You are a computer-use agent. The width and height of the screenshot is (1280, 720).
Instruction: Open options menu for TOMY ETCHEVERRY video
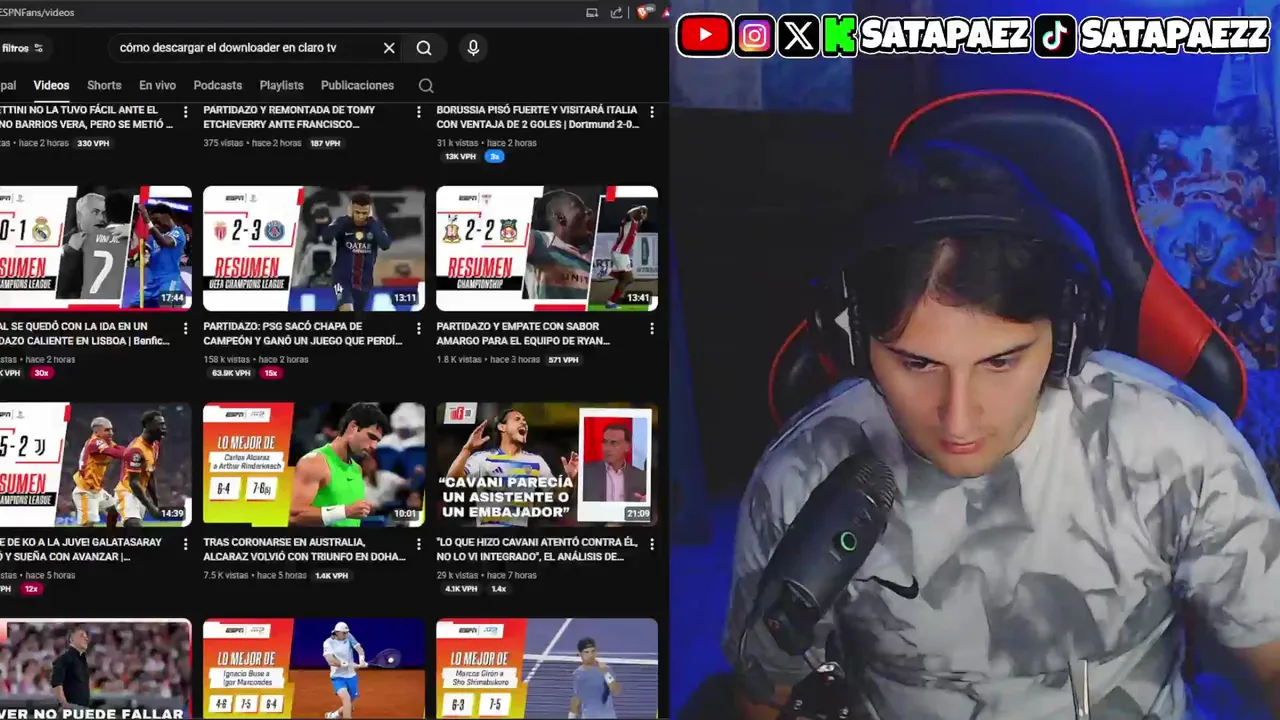419,112
